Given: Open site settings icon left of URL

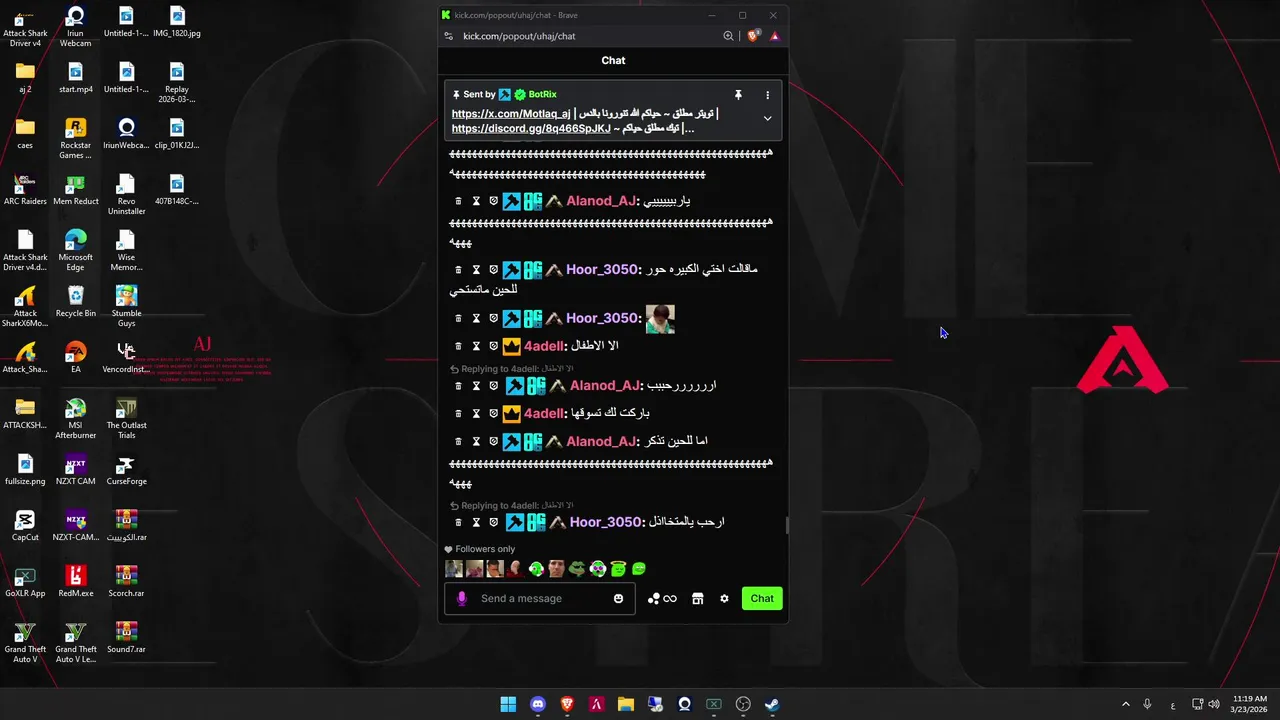Looking at the screenshot, I should tap(447, 36).
